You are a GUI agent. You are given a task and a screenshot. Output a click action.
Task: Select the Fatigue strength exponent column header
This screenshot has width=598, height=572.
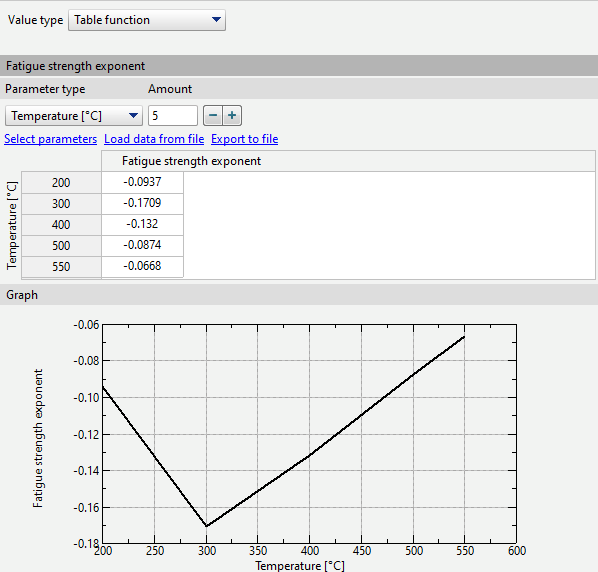click(348, 161)
